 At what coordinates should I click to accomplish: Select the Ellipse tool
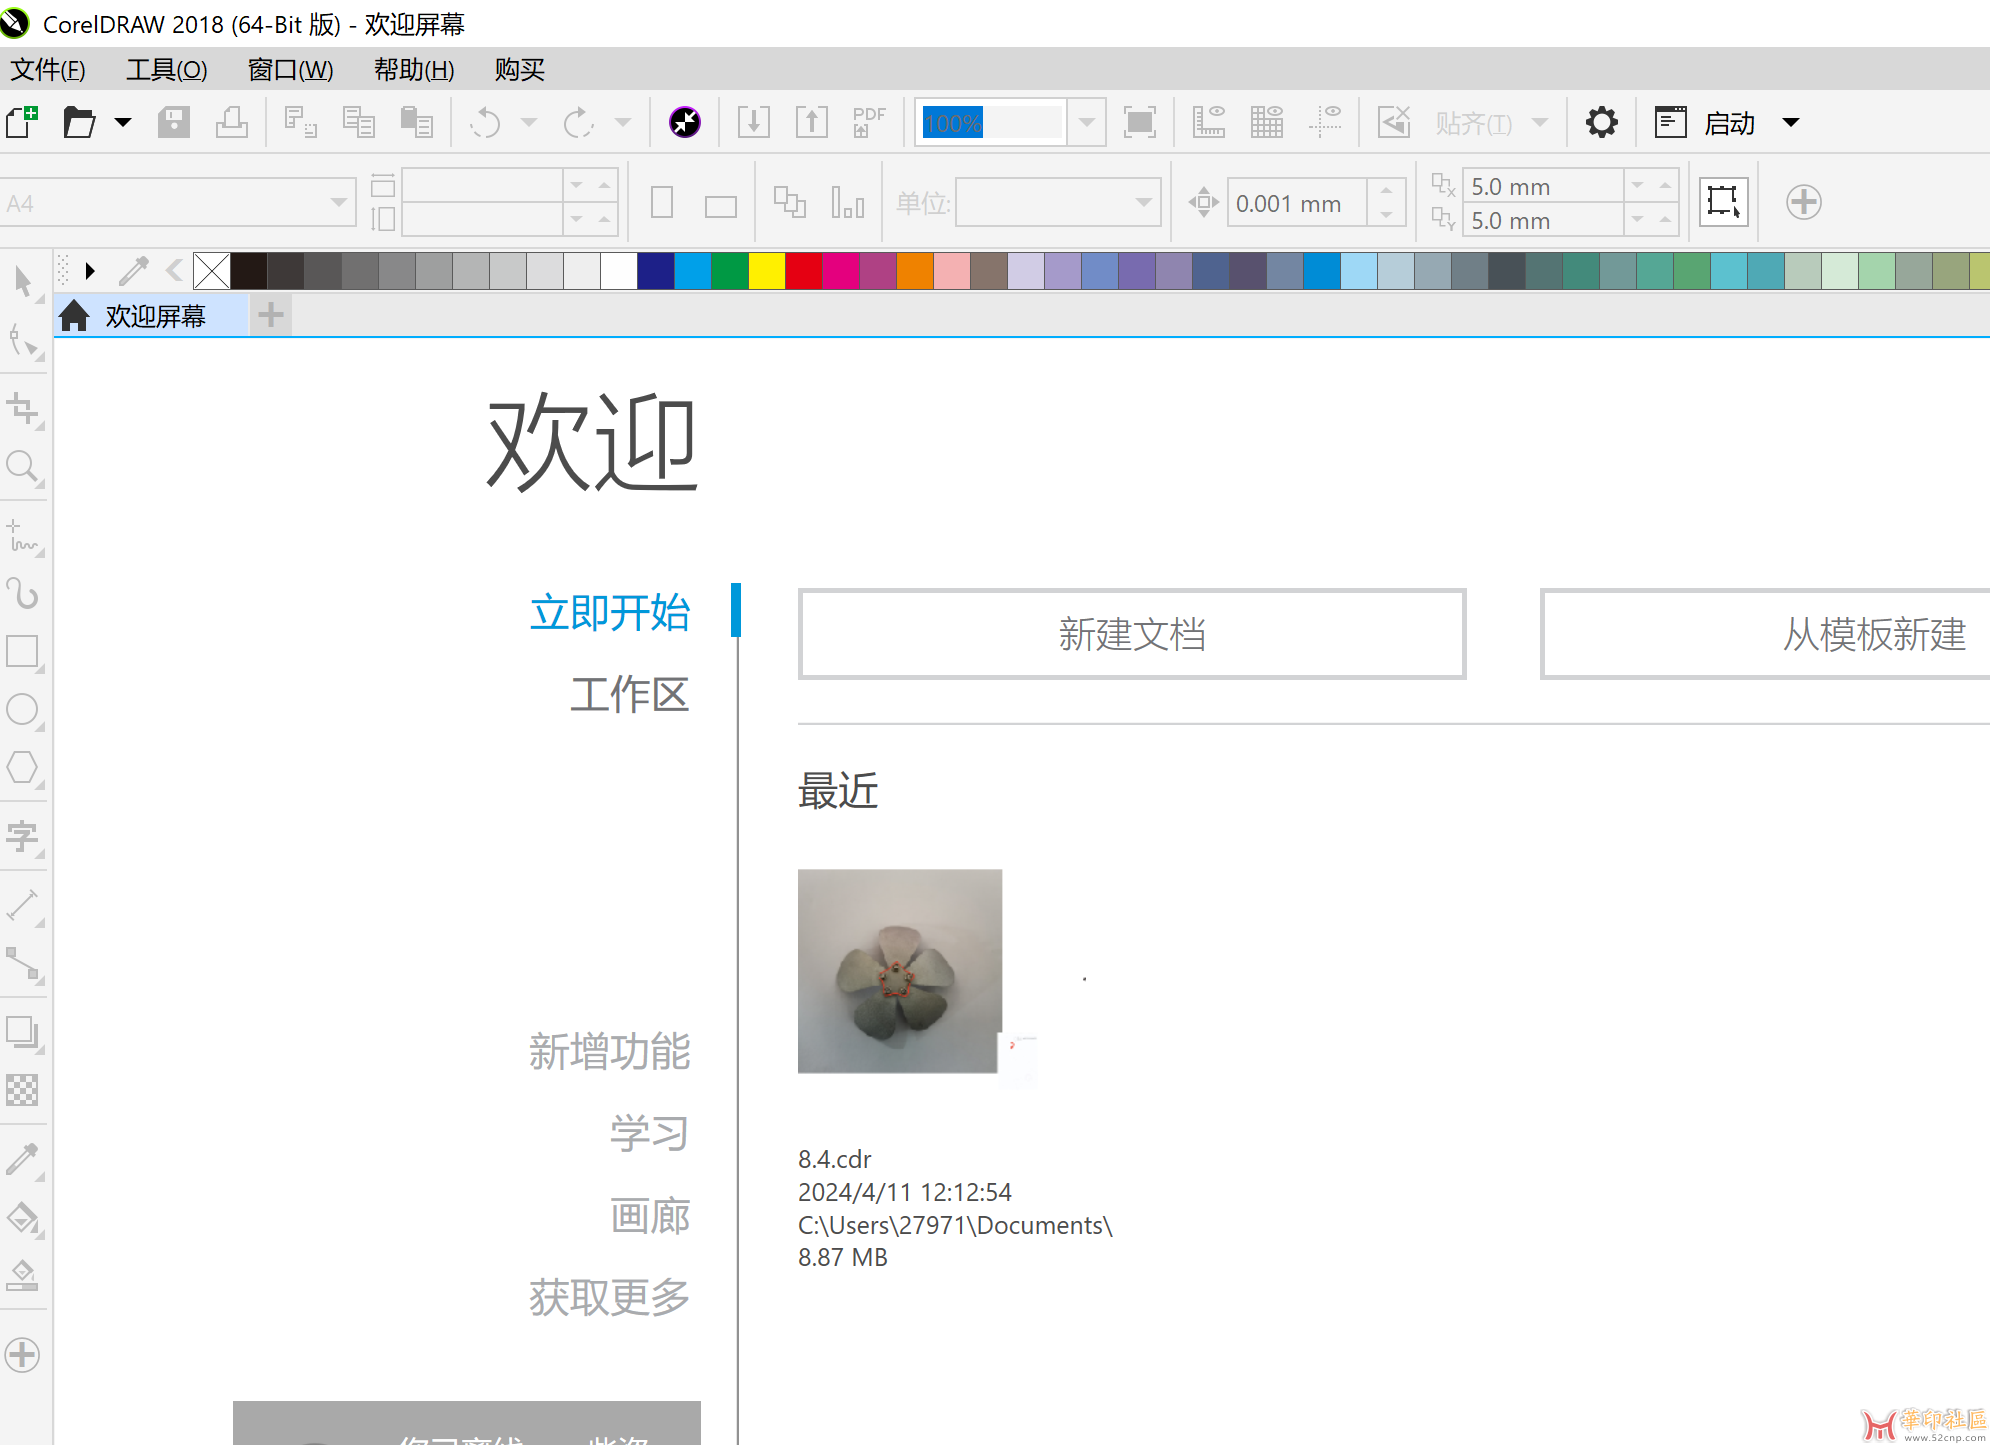point(23,710)
